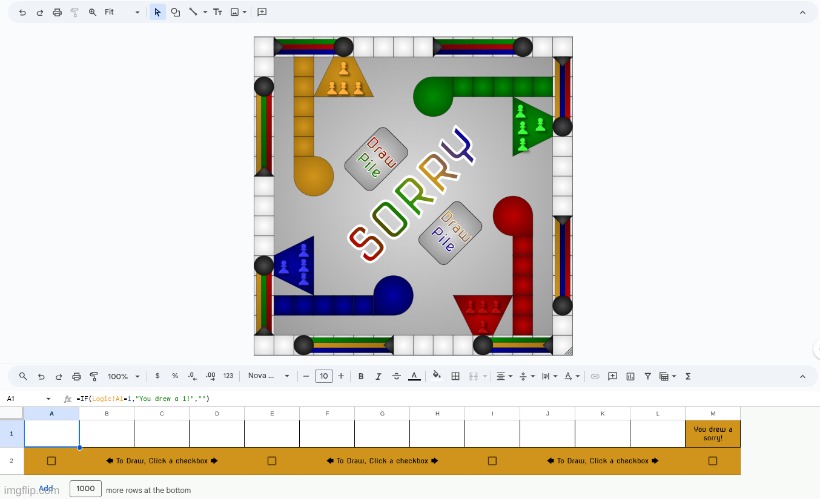The height and width of the screenshot is (499, 820).
Task: Open the Shape tool
Action: click(x=176, y=12)
